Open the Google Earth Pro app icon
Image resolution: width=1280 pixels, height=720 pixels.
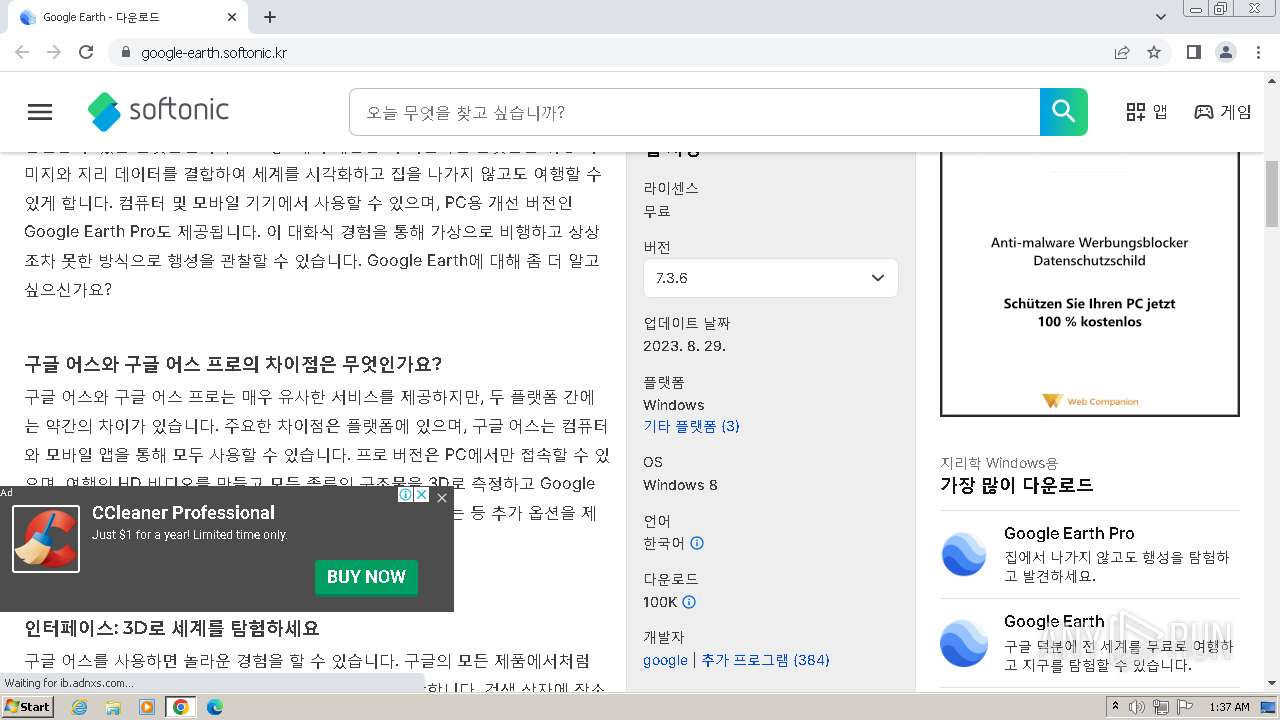click(964, 554)
